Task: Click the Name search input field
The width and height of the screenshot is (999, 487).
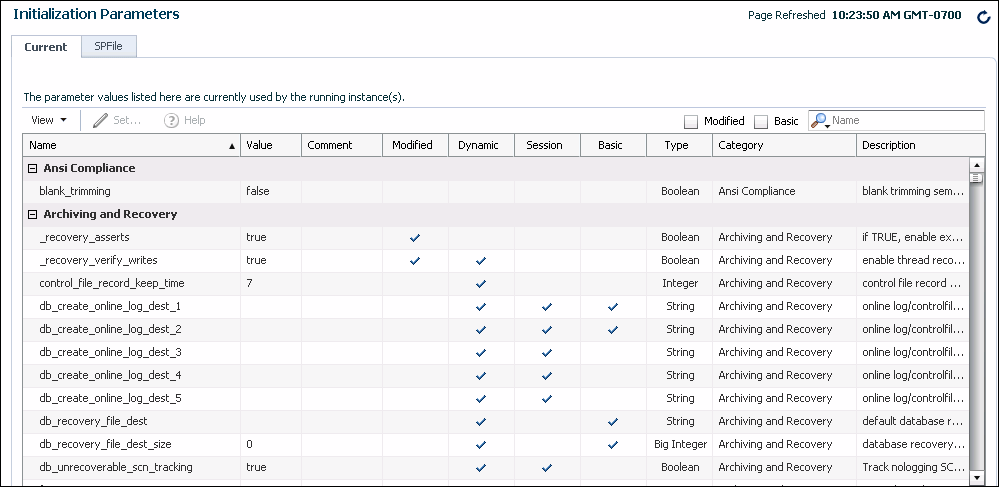Action: tap(905, 121)
